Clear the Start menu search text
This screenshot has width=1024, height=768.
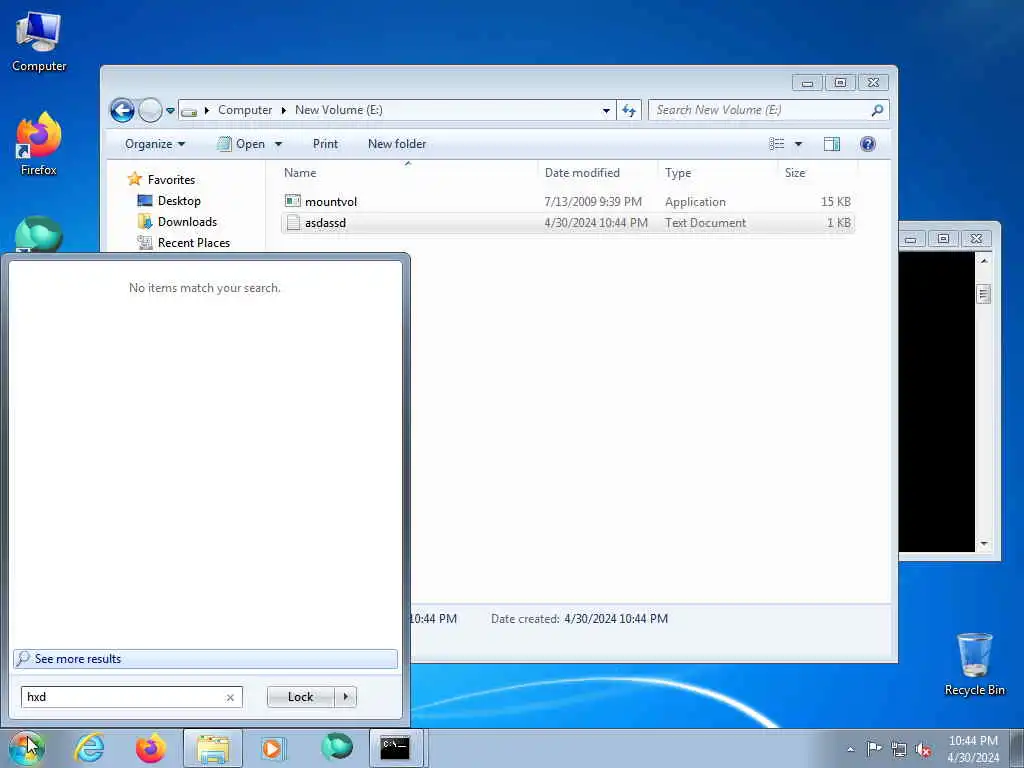(230, 697)
